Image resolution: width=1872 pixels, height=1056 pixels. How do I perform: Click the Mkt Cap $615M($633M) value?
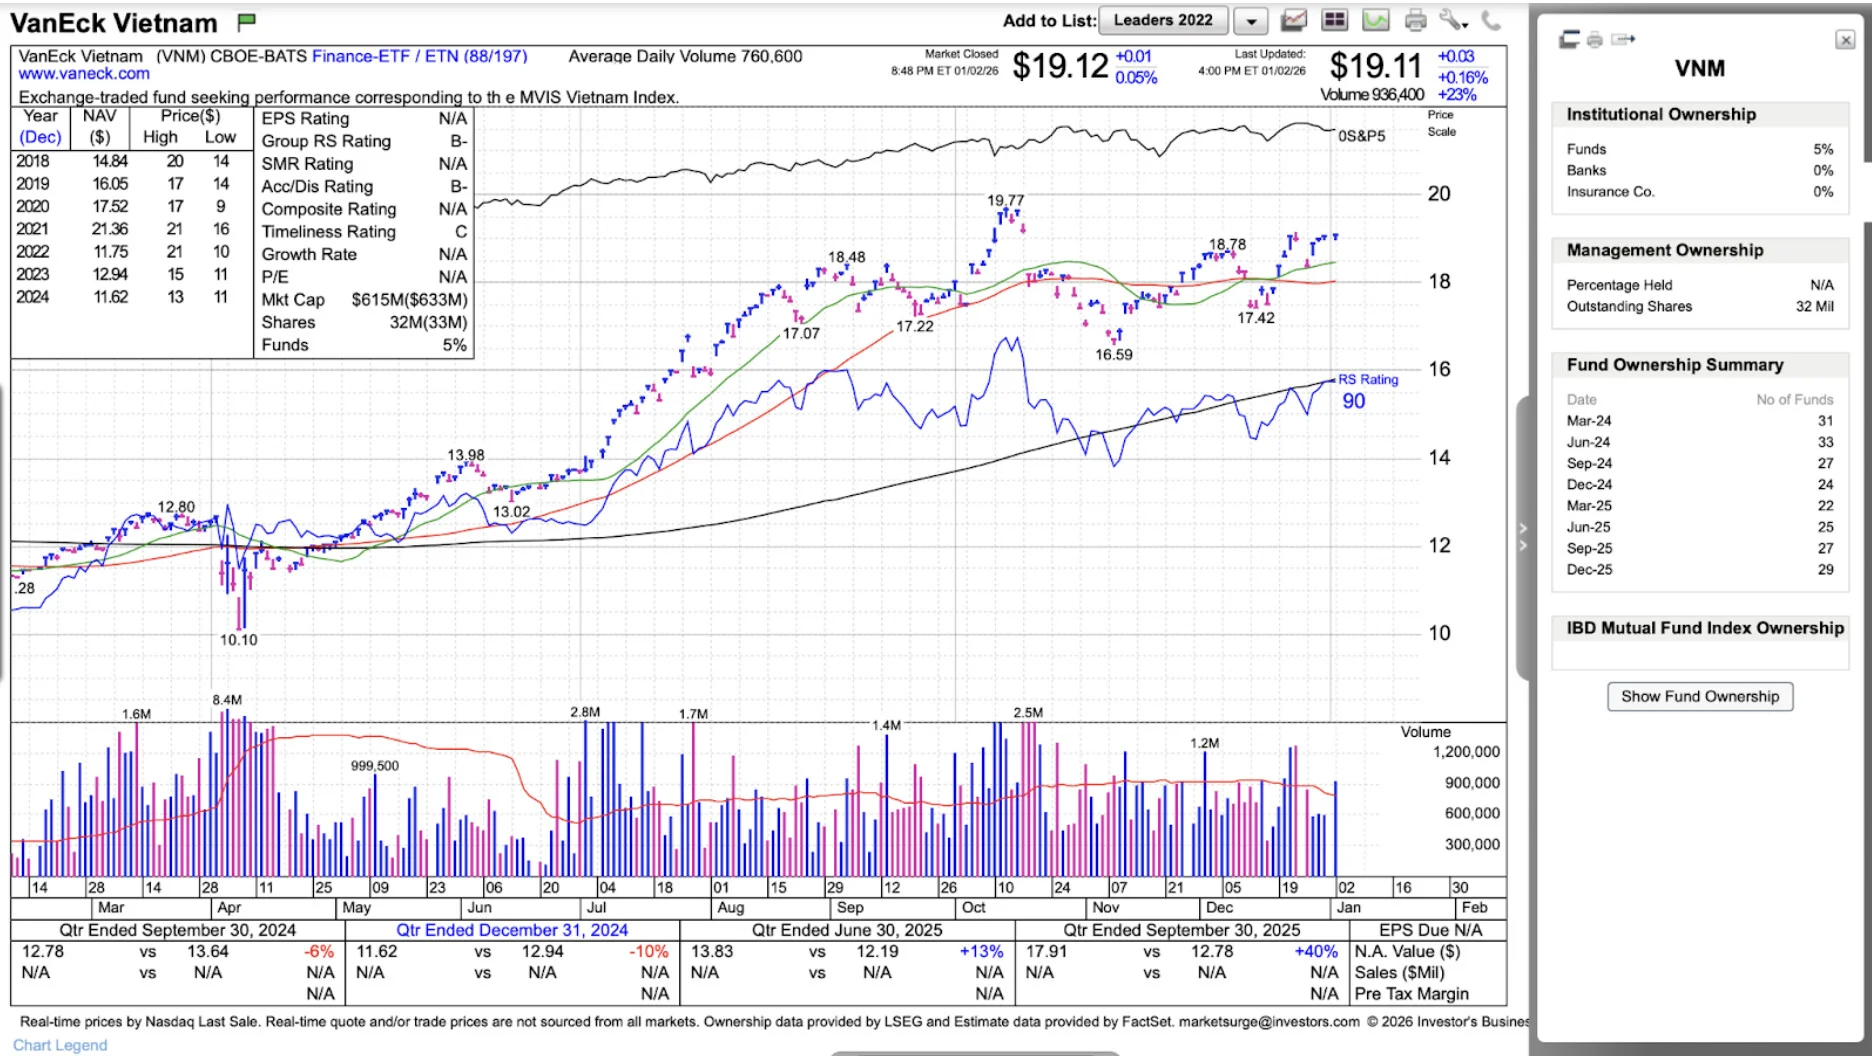(x=409, y=300)
